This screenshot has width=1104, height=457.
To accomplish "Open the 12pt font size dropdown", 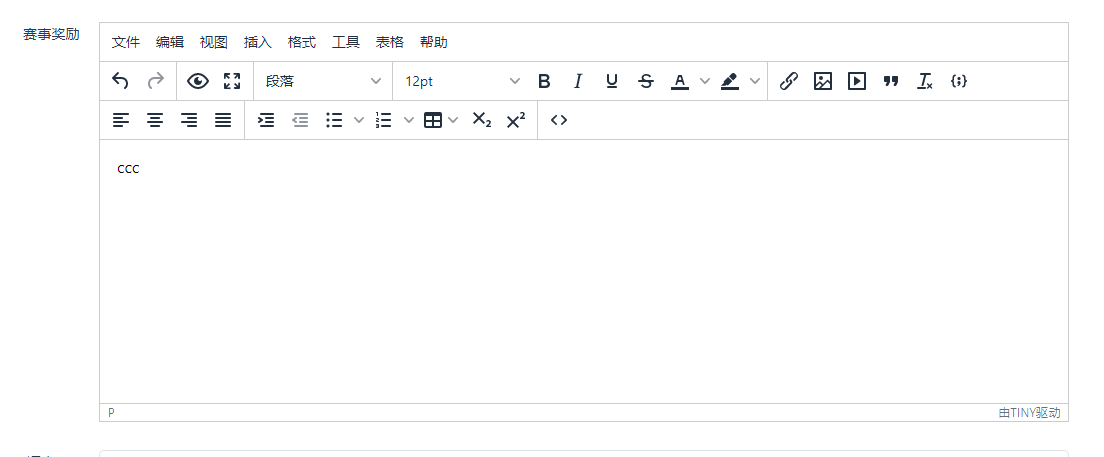I will [x=462, y=81].
